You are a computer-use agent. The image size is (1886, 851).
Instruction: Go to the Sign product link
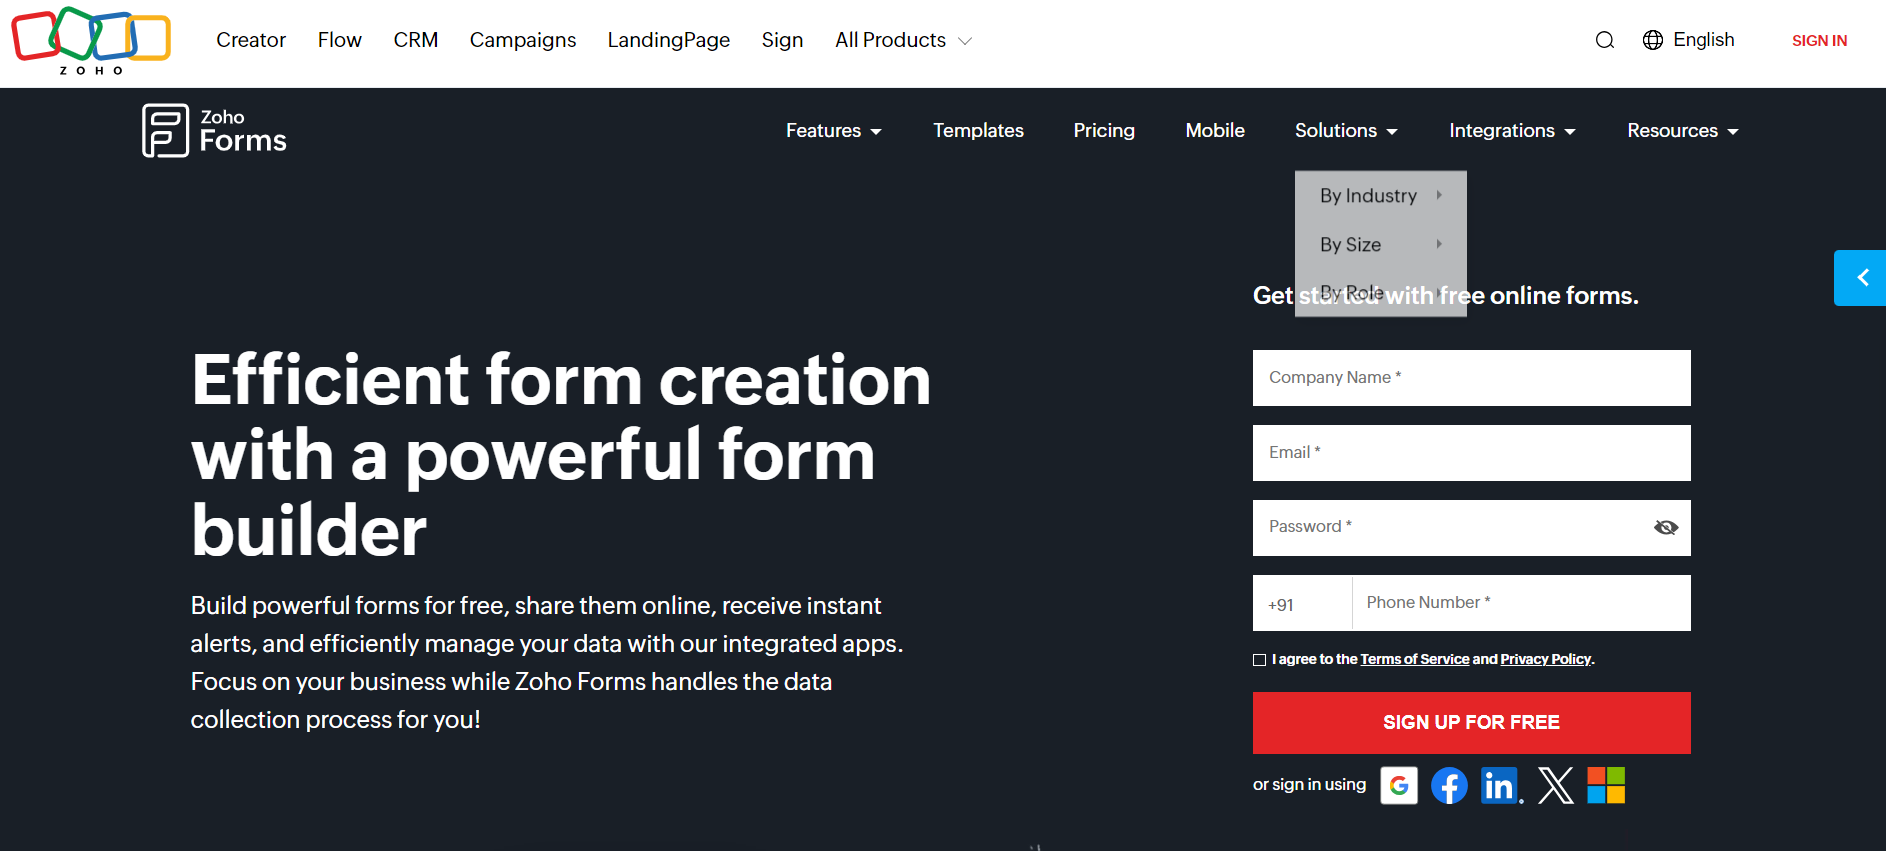[x=782, y=40]
